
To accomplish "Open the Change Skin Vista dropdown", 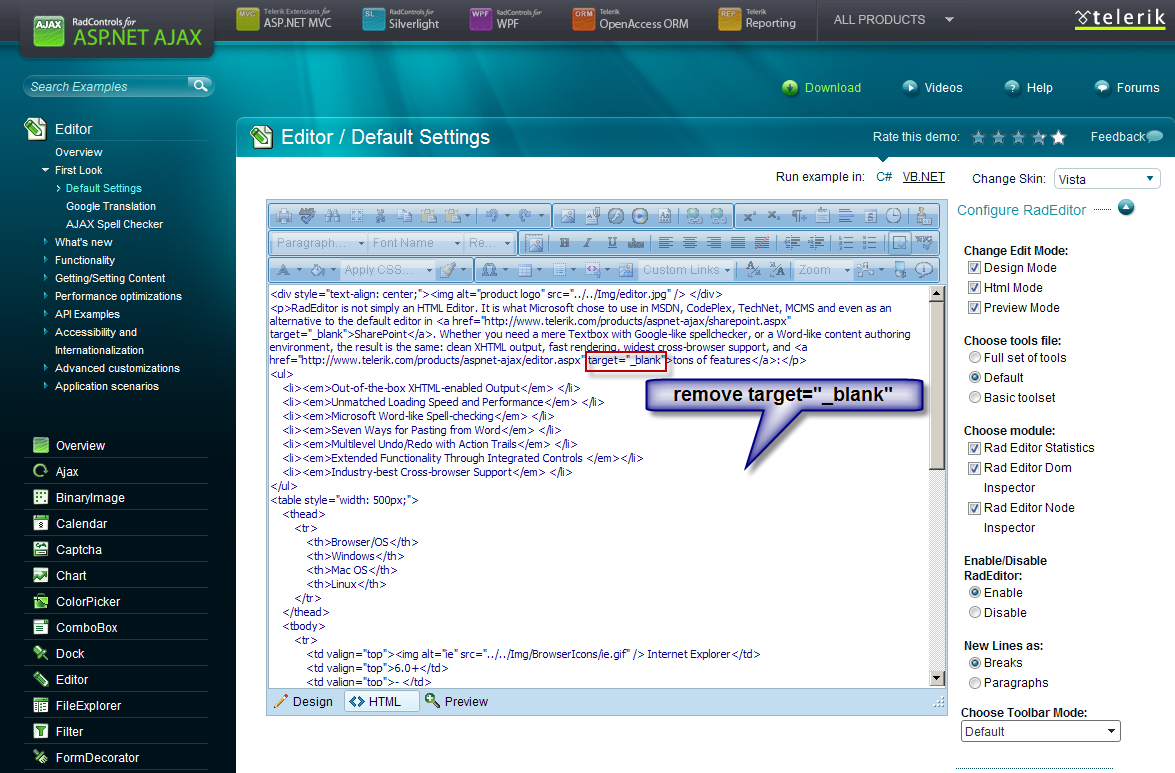I will (1107, 179).
